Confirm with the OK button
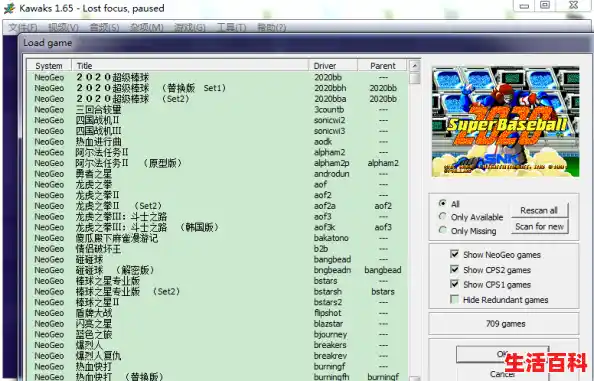 (x=502, y=354)
